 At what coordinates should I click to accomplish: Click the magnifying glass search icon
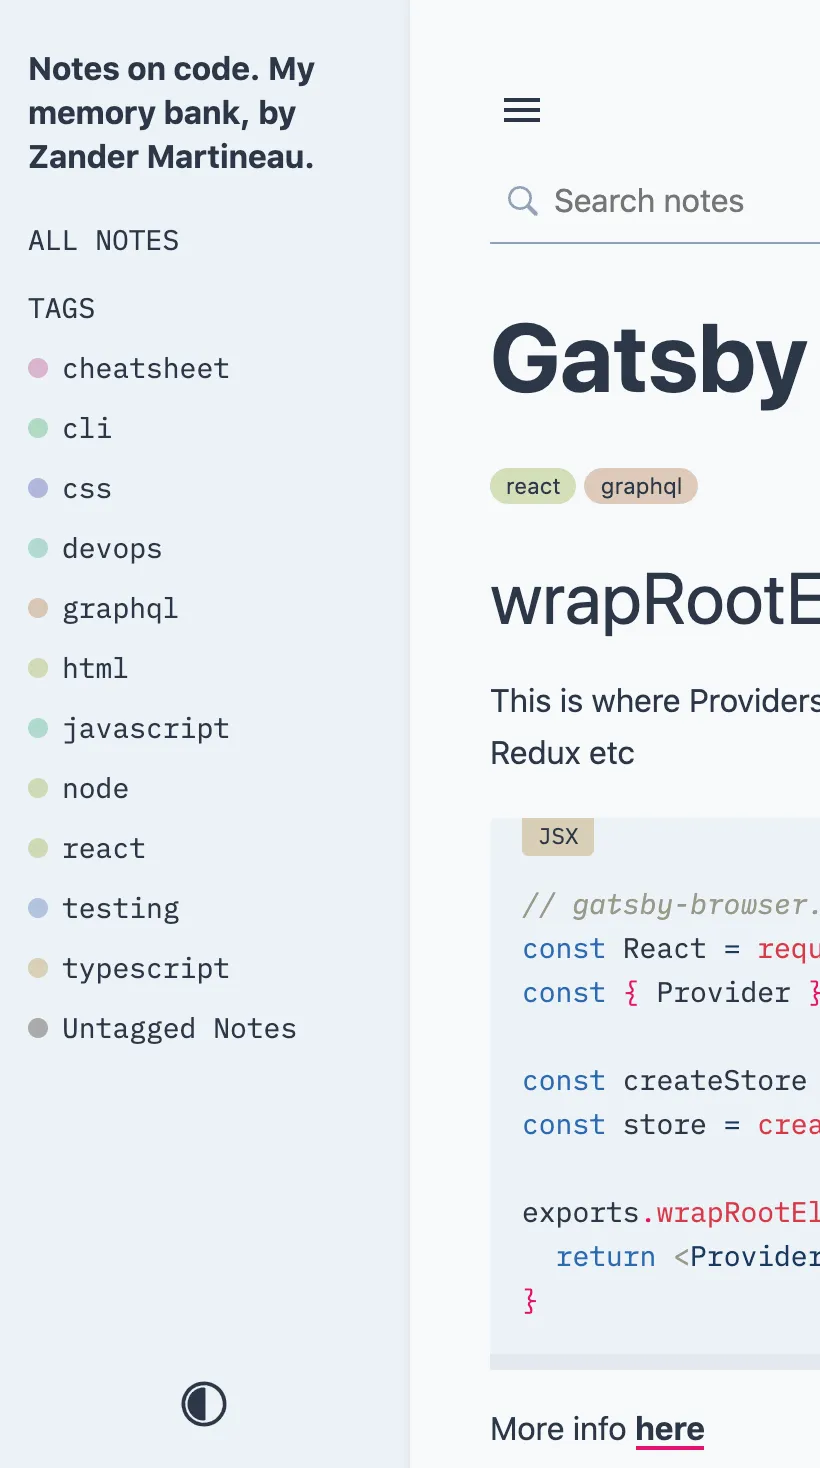(x=522, y=200)
